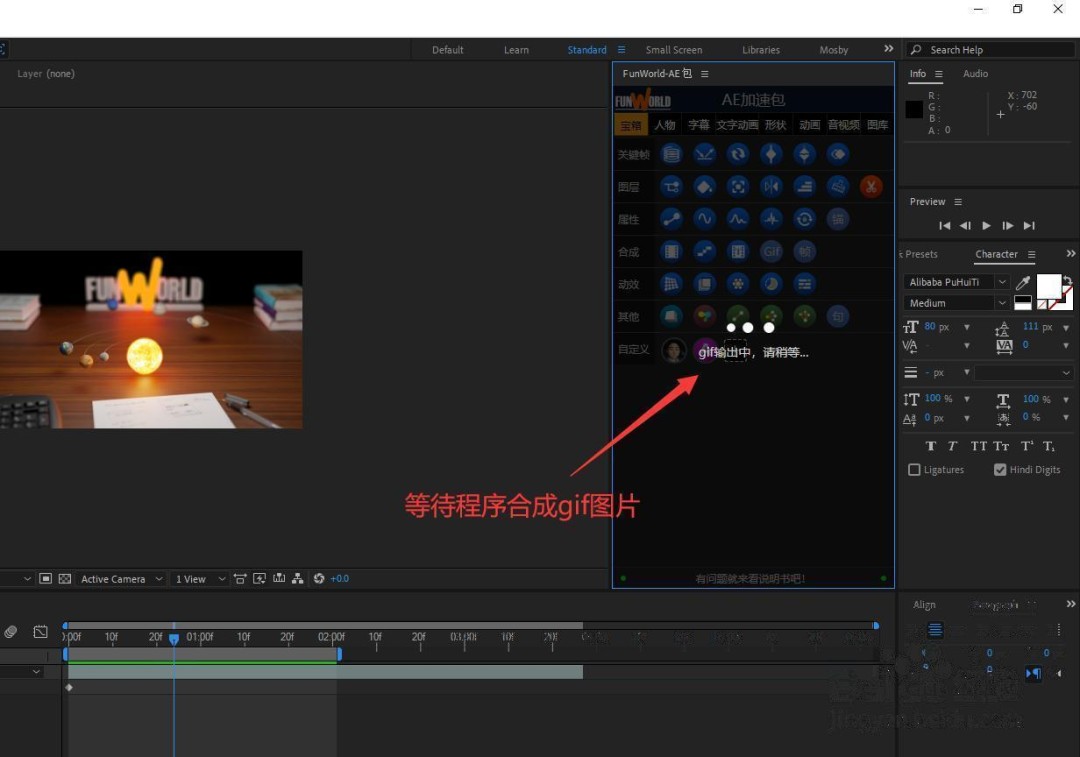
Task: Switch to the Learn workspace
Action: (516, 50)
